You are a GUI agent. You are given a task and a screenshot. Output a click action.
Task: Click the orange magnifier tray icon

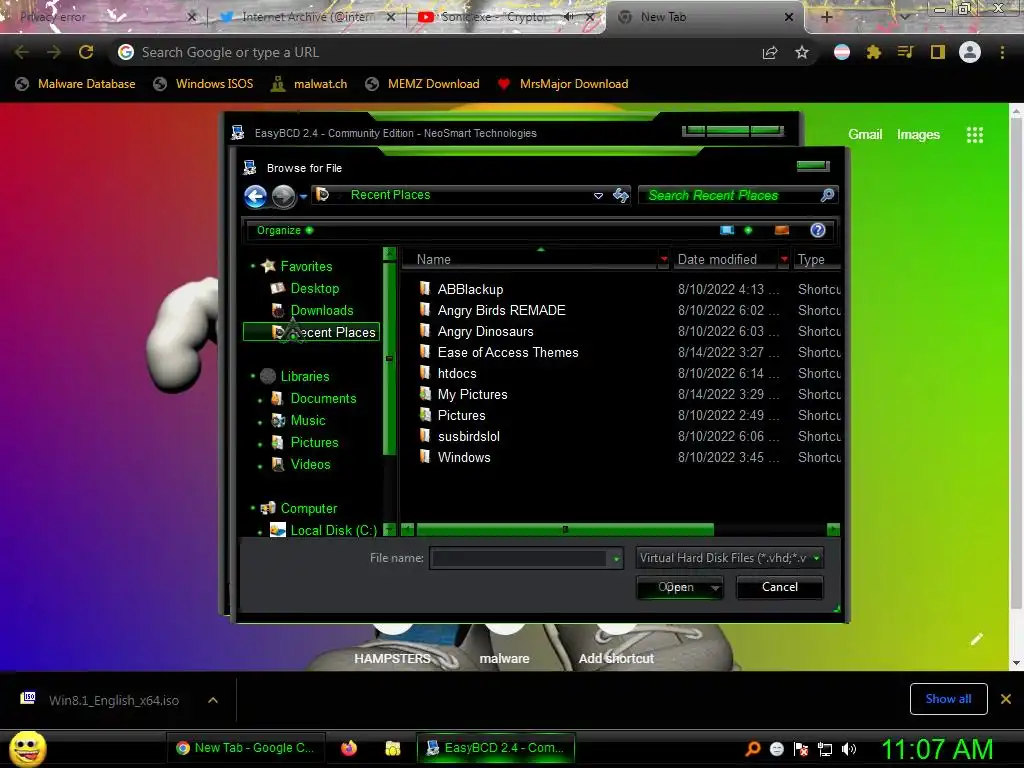[x=752, y=749]
